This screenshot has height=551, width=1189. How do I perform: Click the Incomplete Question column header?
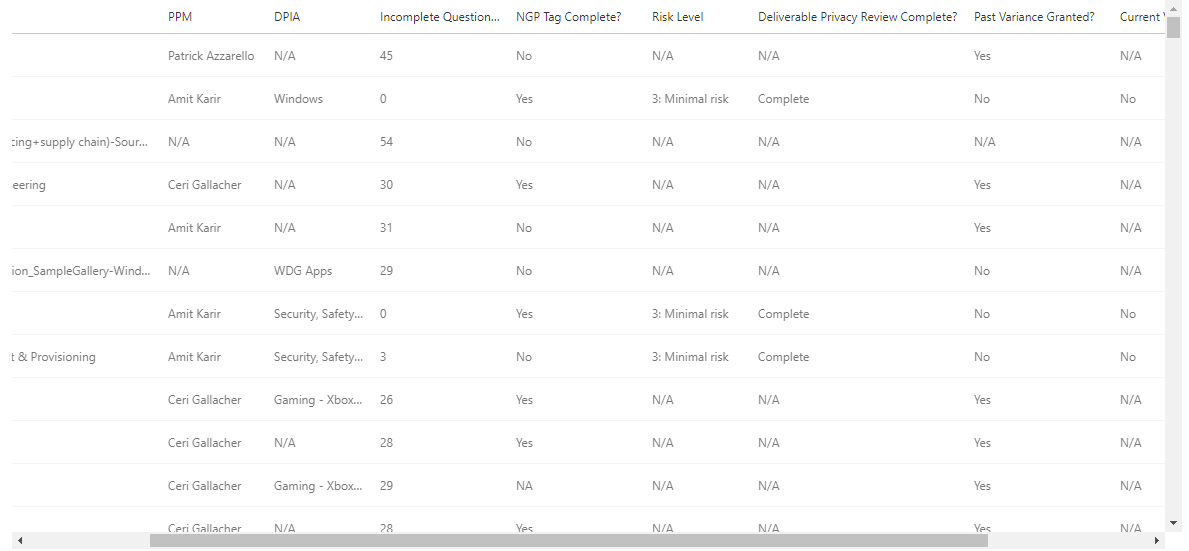click(440, 17)
